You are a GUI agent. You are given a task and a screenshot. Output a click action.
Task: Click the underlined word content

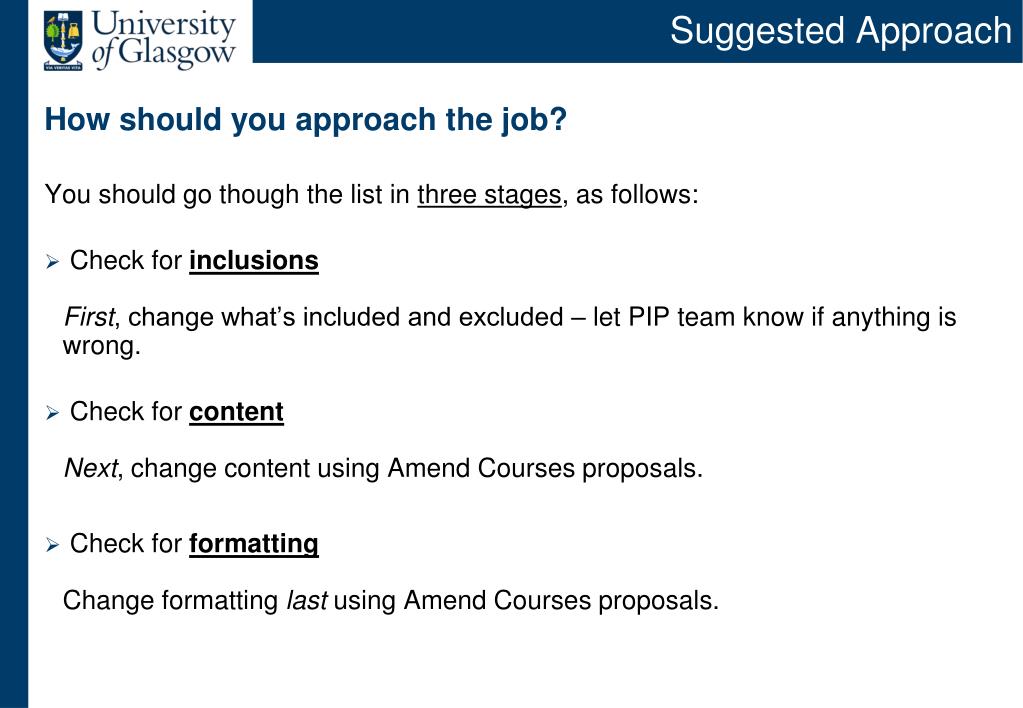[x=236, y=412]
